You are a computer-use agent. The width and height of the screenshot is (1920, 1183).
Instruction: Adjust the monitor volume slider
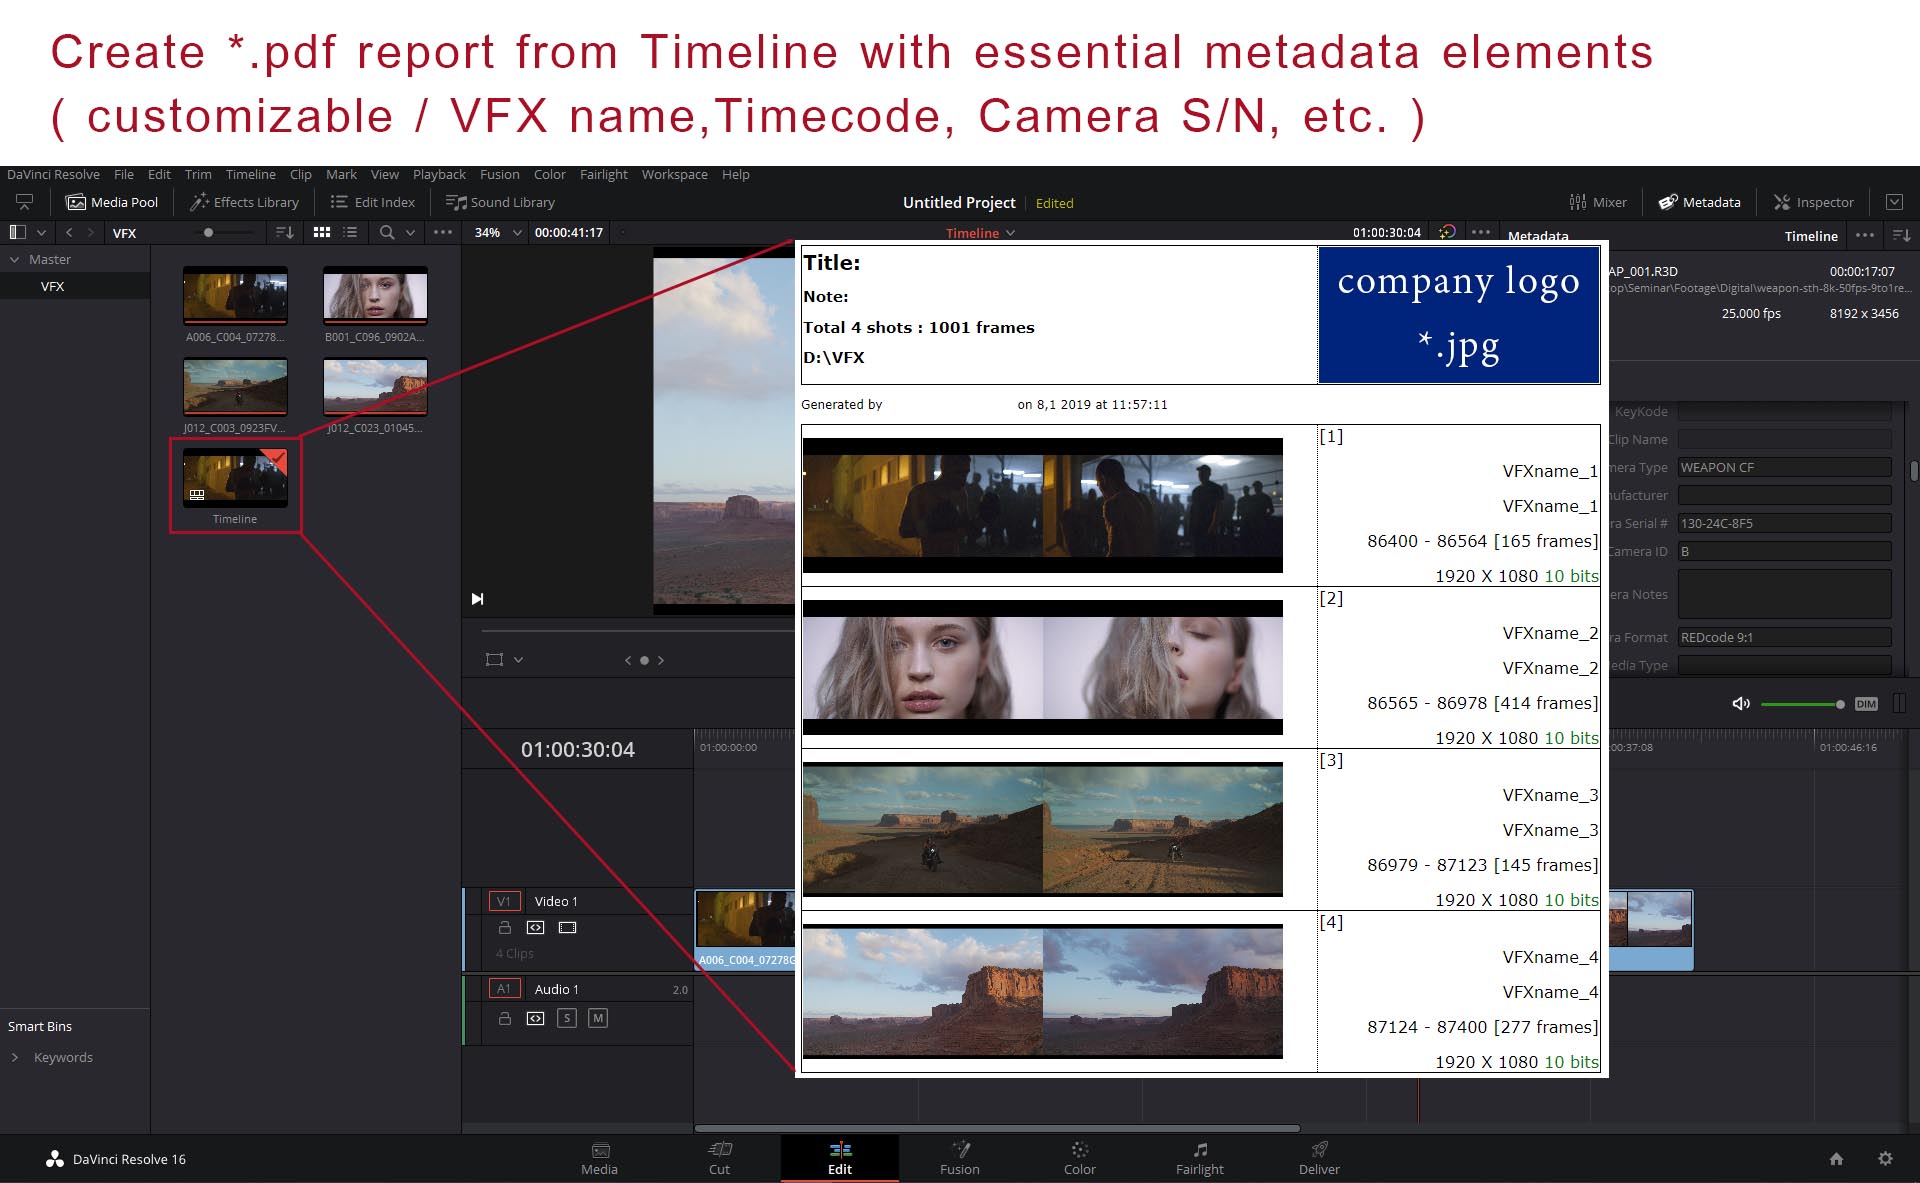[1802, 704]
